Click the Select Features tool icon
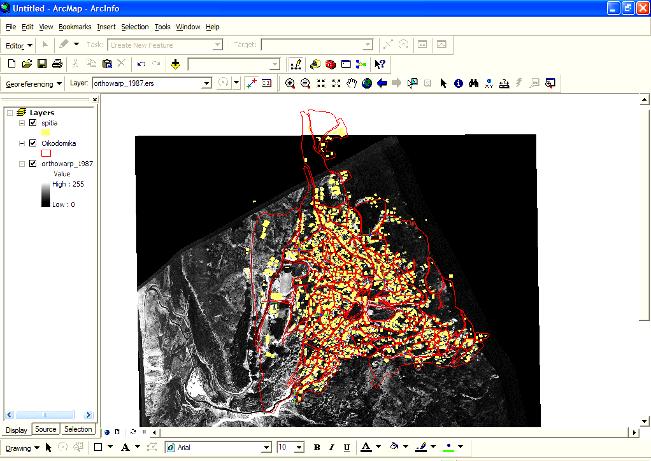 (412, 83)
